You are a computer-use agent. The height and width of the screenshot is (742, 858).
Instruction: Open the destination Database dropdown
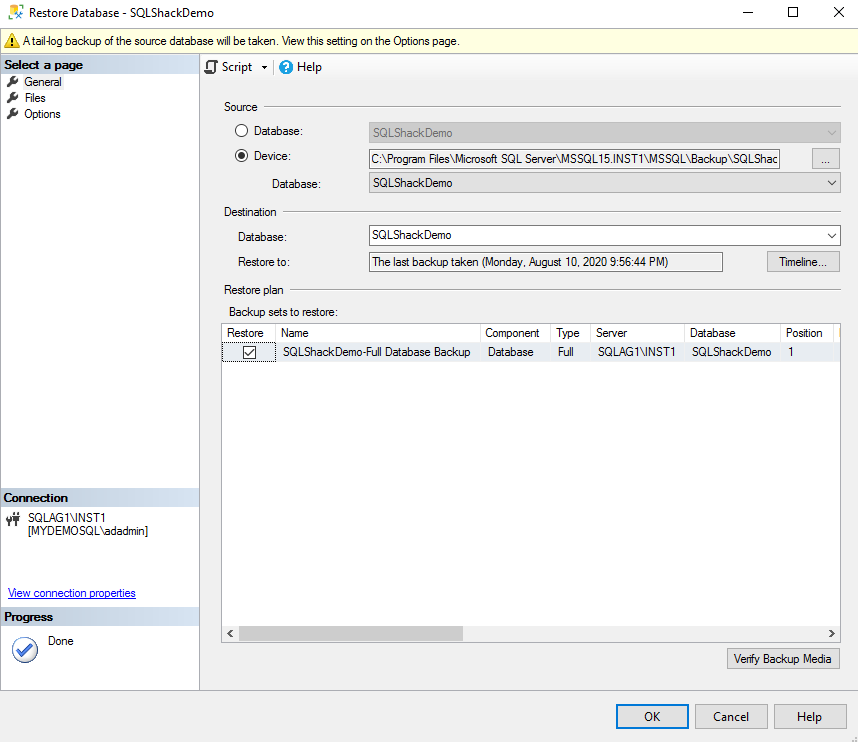click(x=830, y=236)
